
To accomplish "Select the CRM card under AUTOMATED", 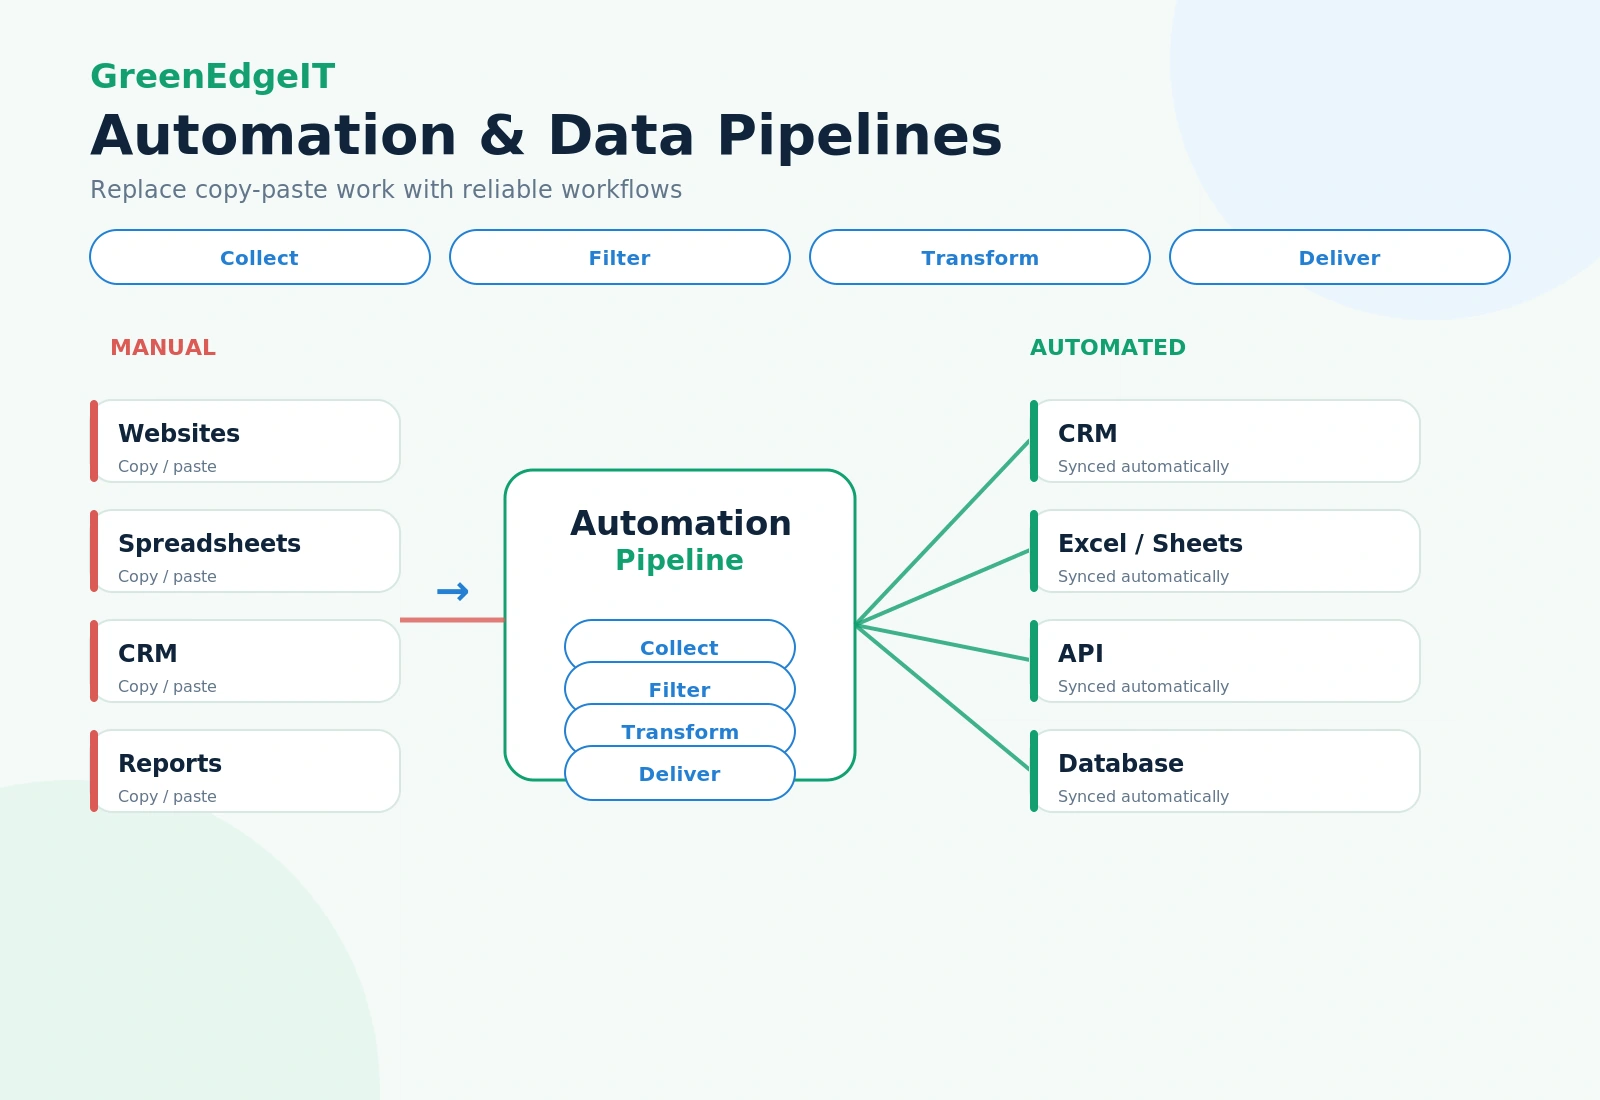I will click(1225, 441).
